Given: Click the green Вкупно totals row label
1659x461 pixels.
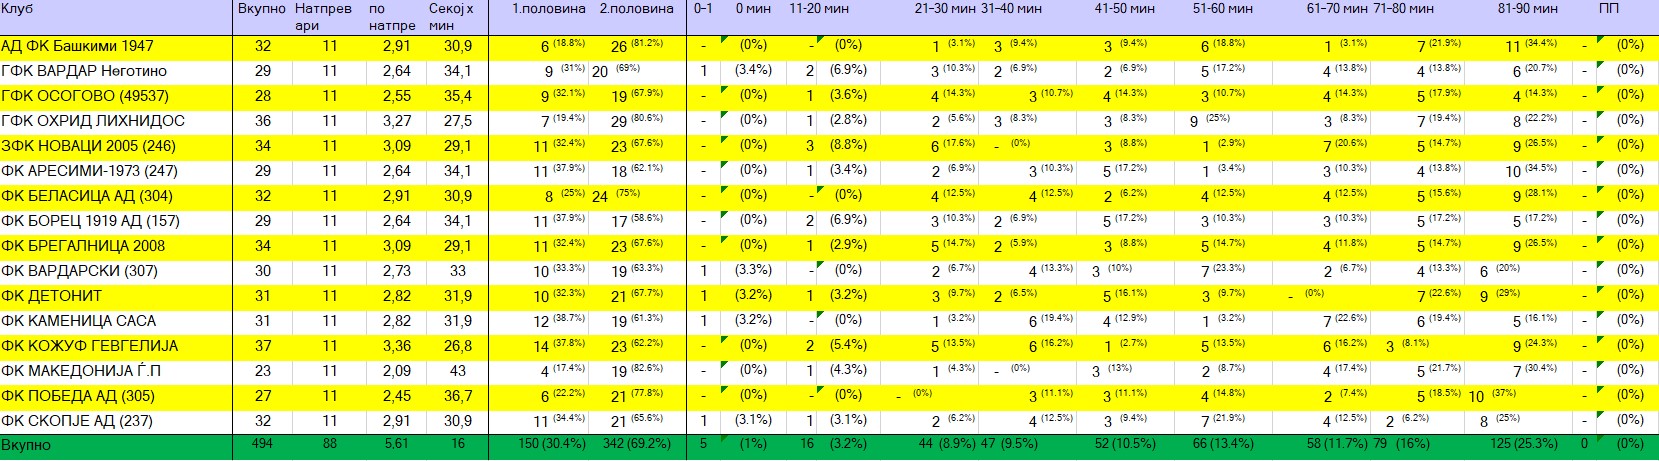Looking at the screenshot, I should [x=26, y=445].
